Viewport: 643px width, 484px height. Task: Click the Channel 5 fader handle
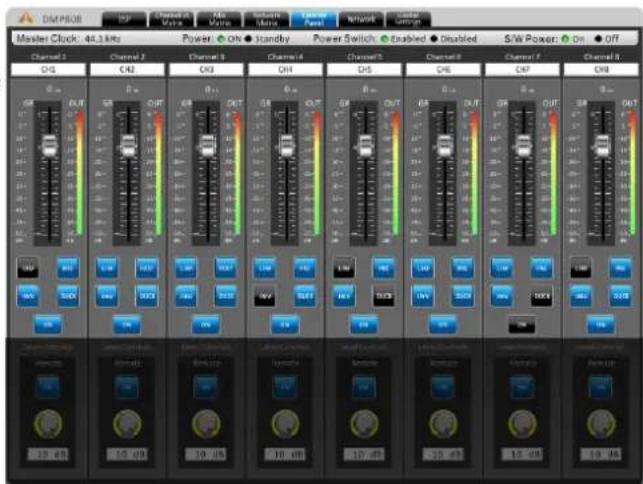click(365, 145)
